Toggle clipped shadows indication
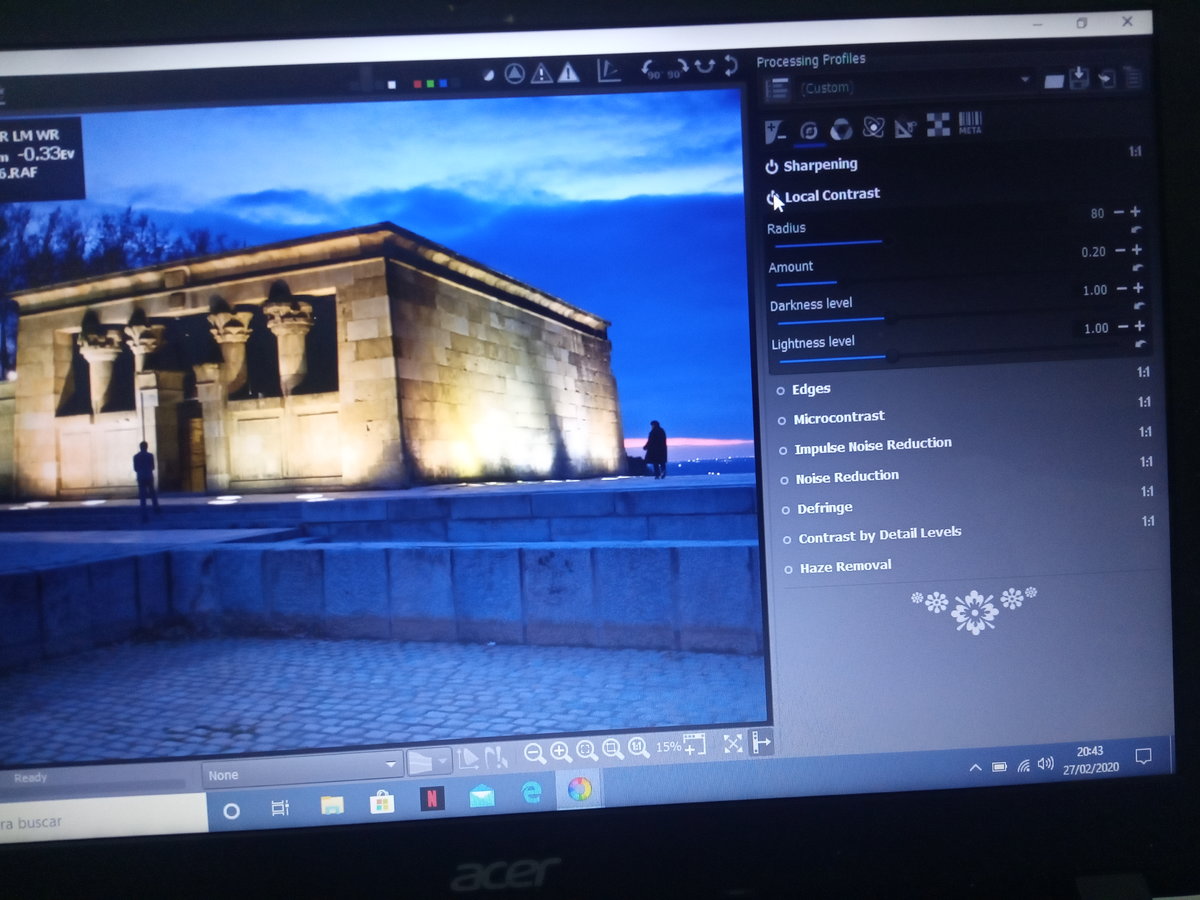 tap(541, 72)
